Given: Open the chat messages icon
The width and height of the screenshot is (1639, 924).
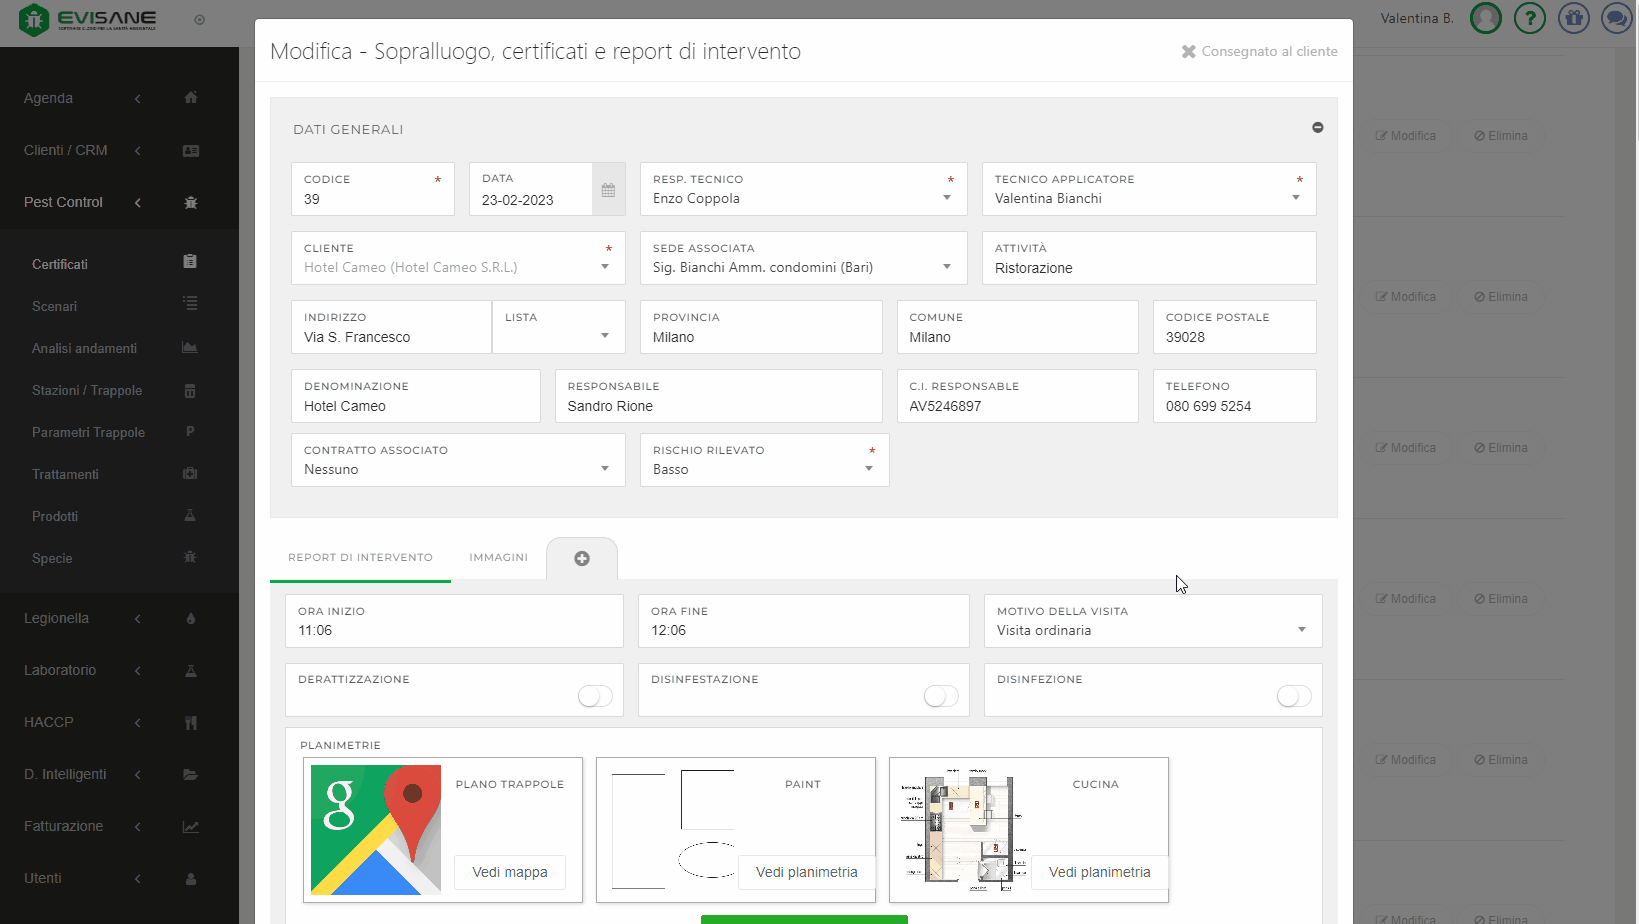Looking at the screenshot, I should pyautogui.click(x=1616, y=18).
